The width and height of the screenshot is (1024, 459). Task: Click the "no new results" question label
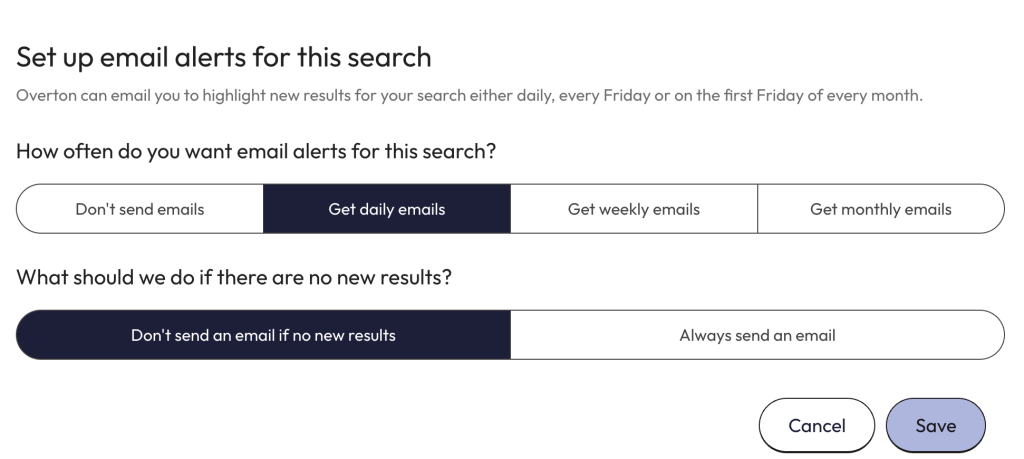[234, 277]
